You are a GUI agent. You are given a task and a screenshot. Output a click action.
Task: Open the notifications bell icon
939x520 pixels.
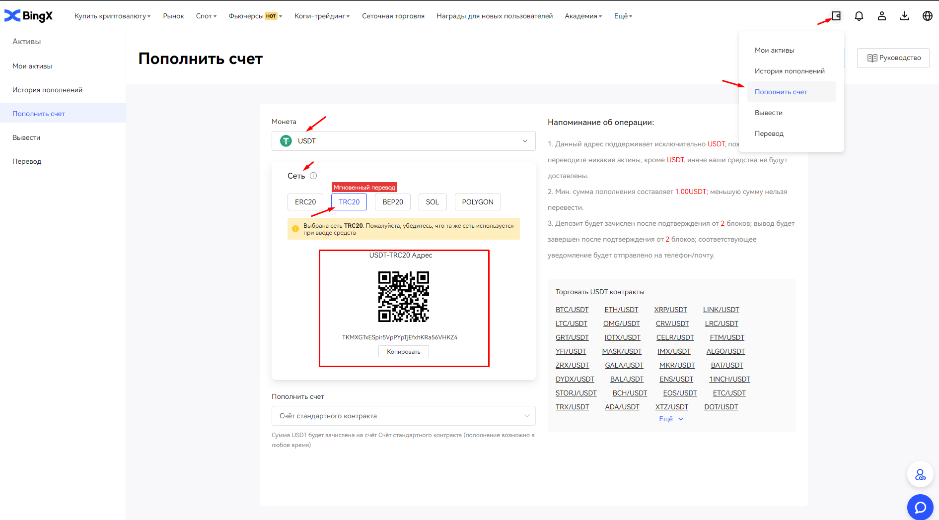(859, 16)
